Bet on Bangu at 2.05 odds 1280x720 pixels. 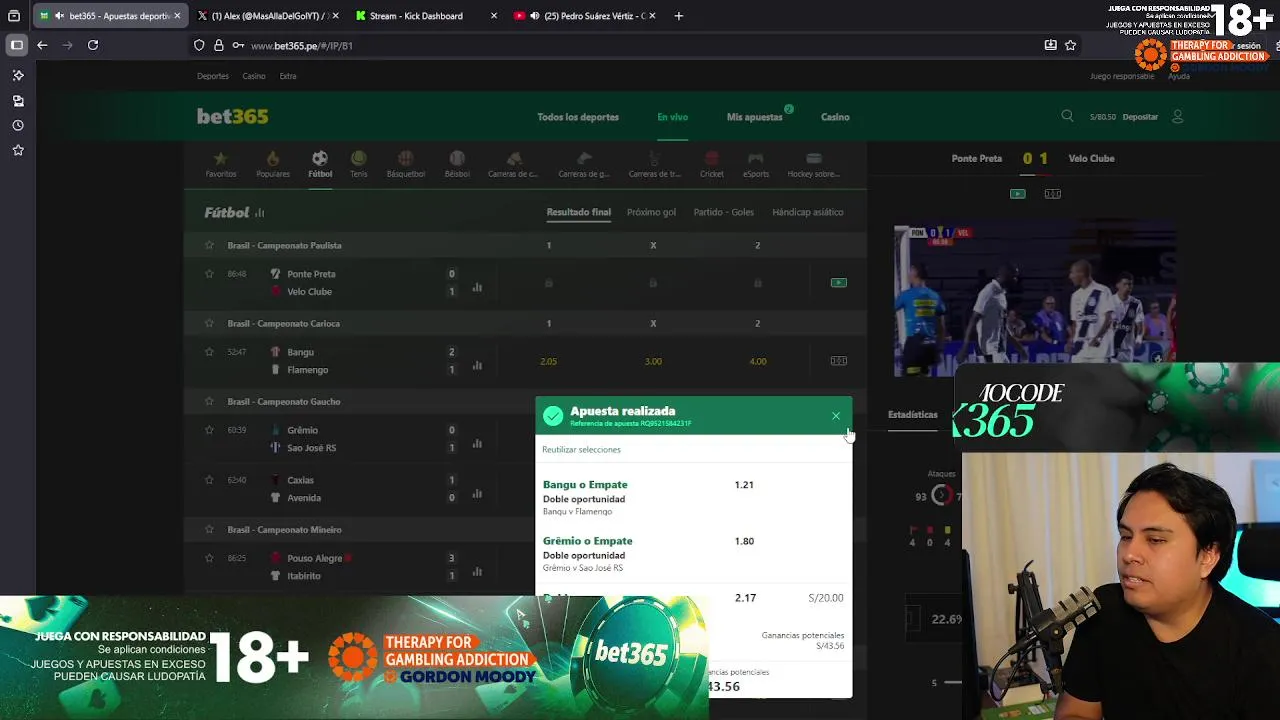pyautogui.click(x=548, y=361)
